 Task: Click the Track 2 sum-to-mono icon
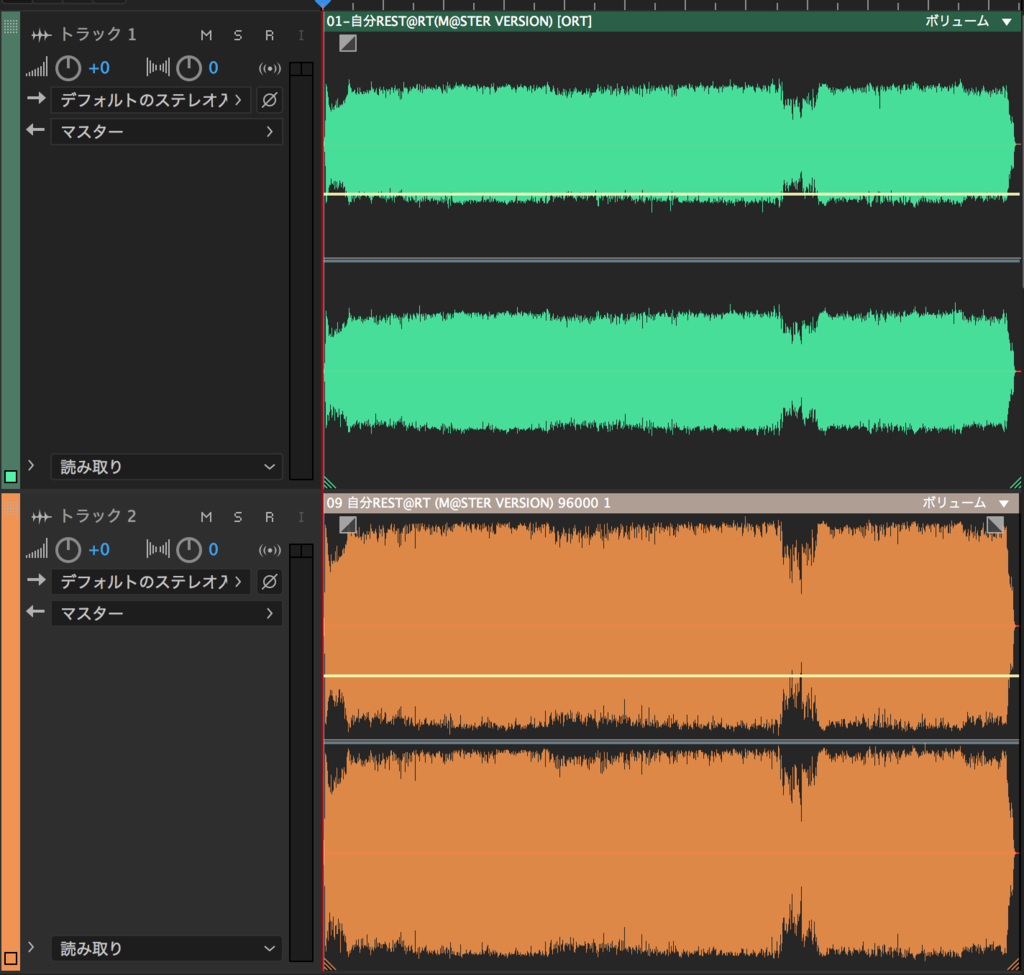[270, 550]
